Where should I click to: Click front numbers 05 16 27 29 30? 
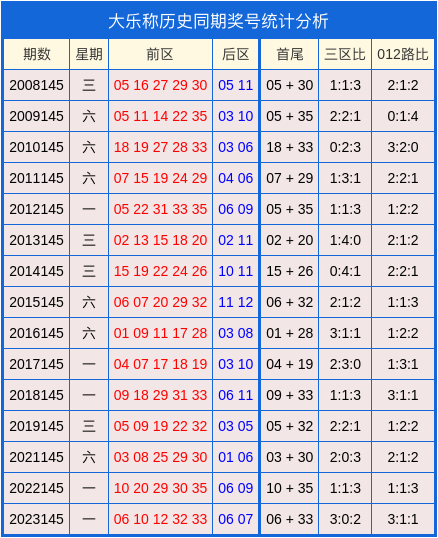tap(160, 85)
